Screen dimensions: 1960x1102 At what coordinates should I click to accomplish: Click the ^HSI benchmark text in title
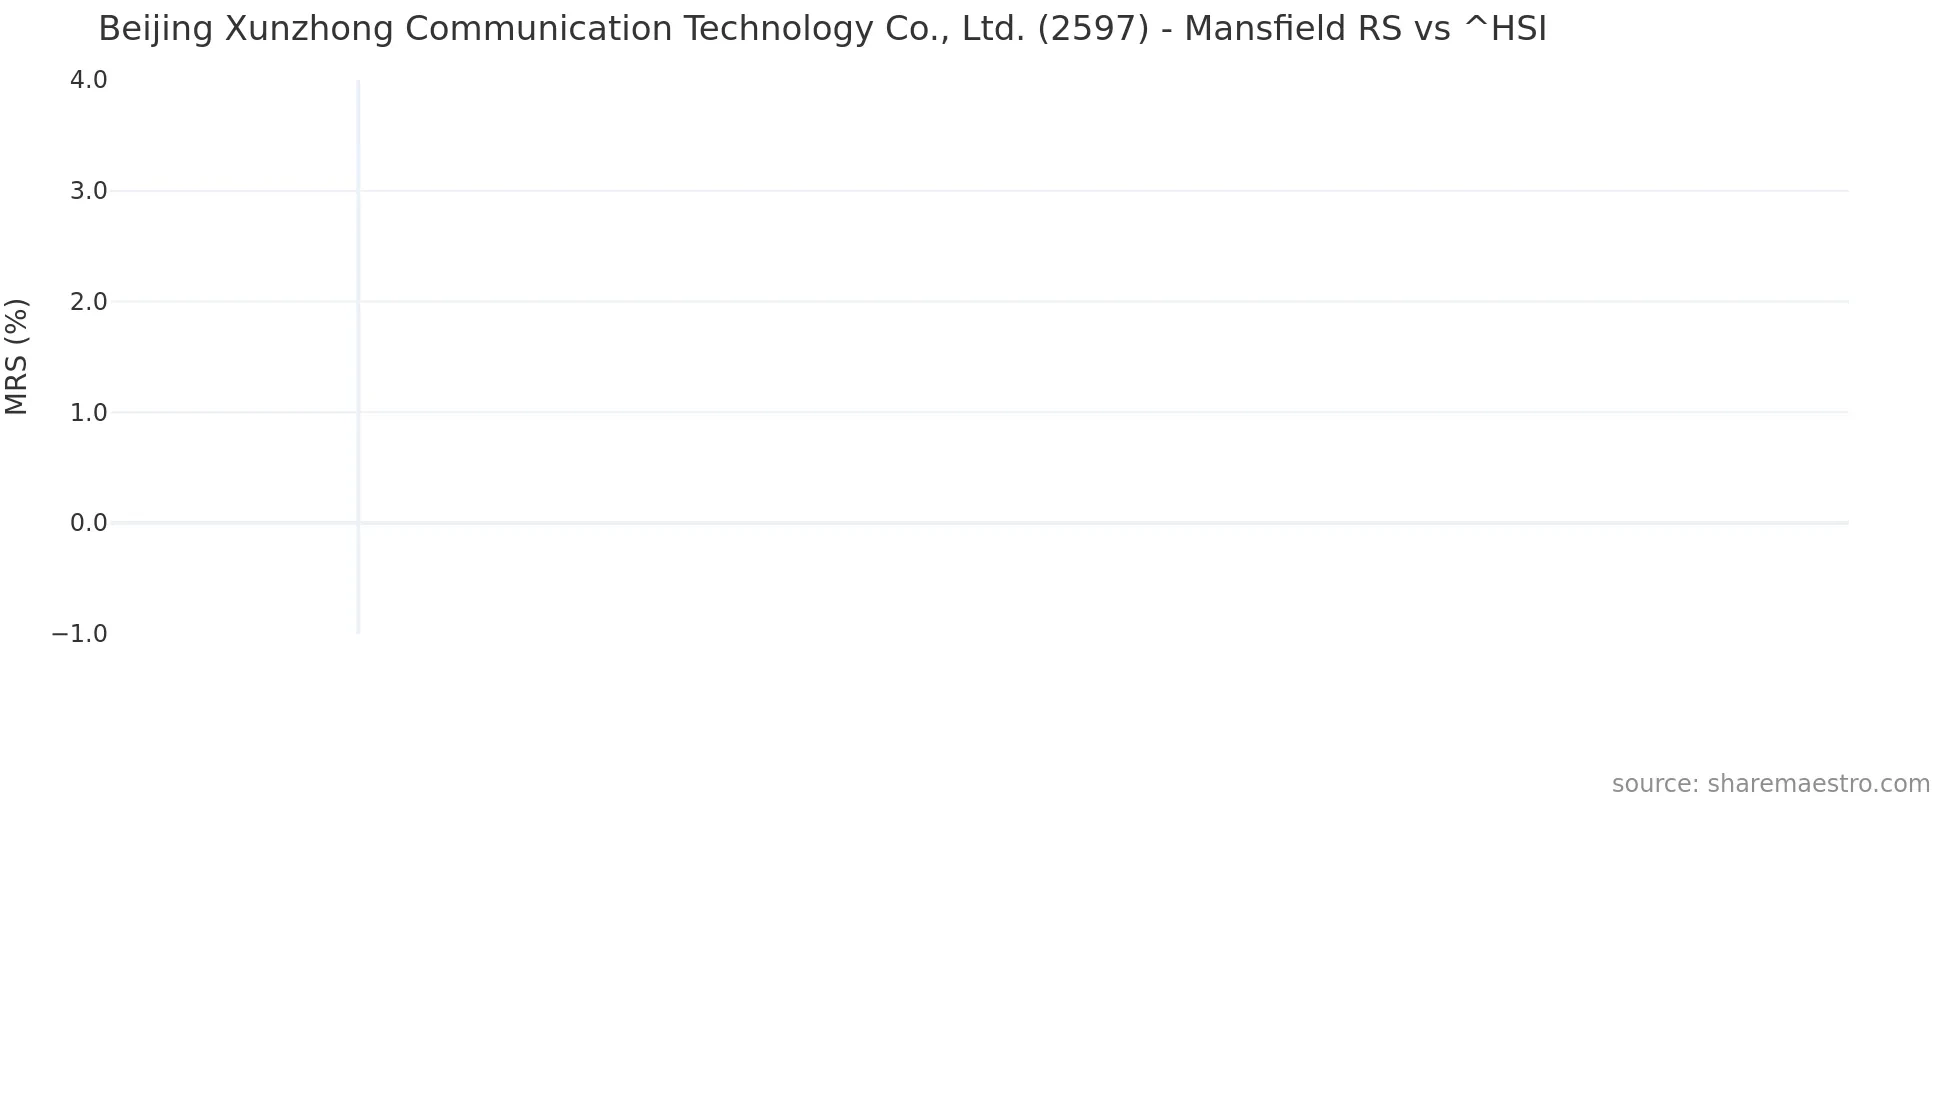pos(1504,30)
